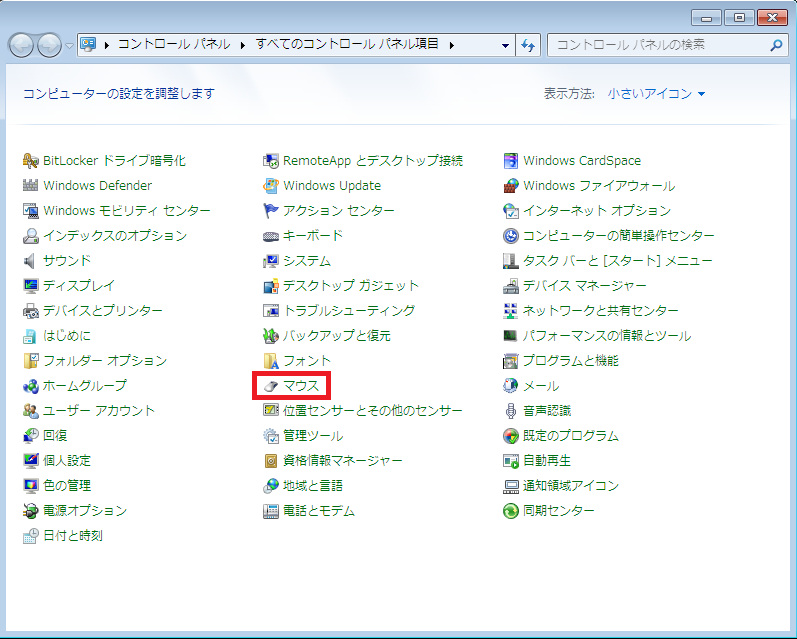797x639 pixels.
Task: Open the 色の管理 link
Action: [x=67, y=485]
